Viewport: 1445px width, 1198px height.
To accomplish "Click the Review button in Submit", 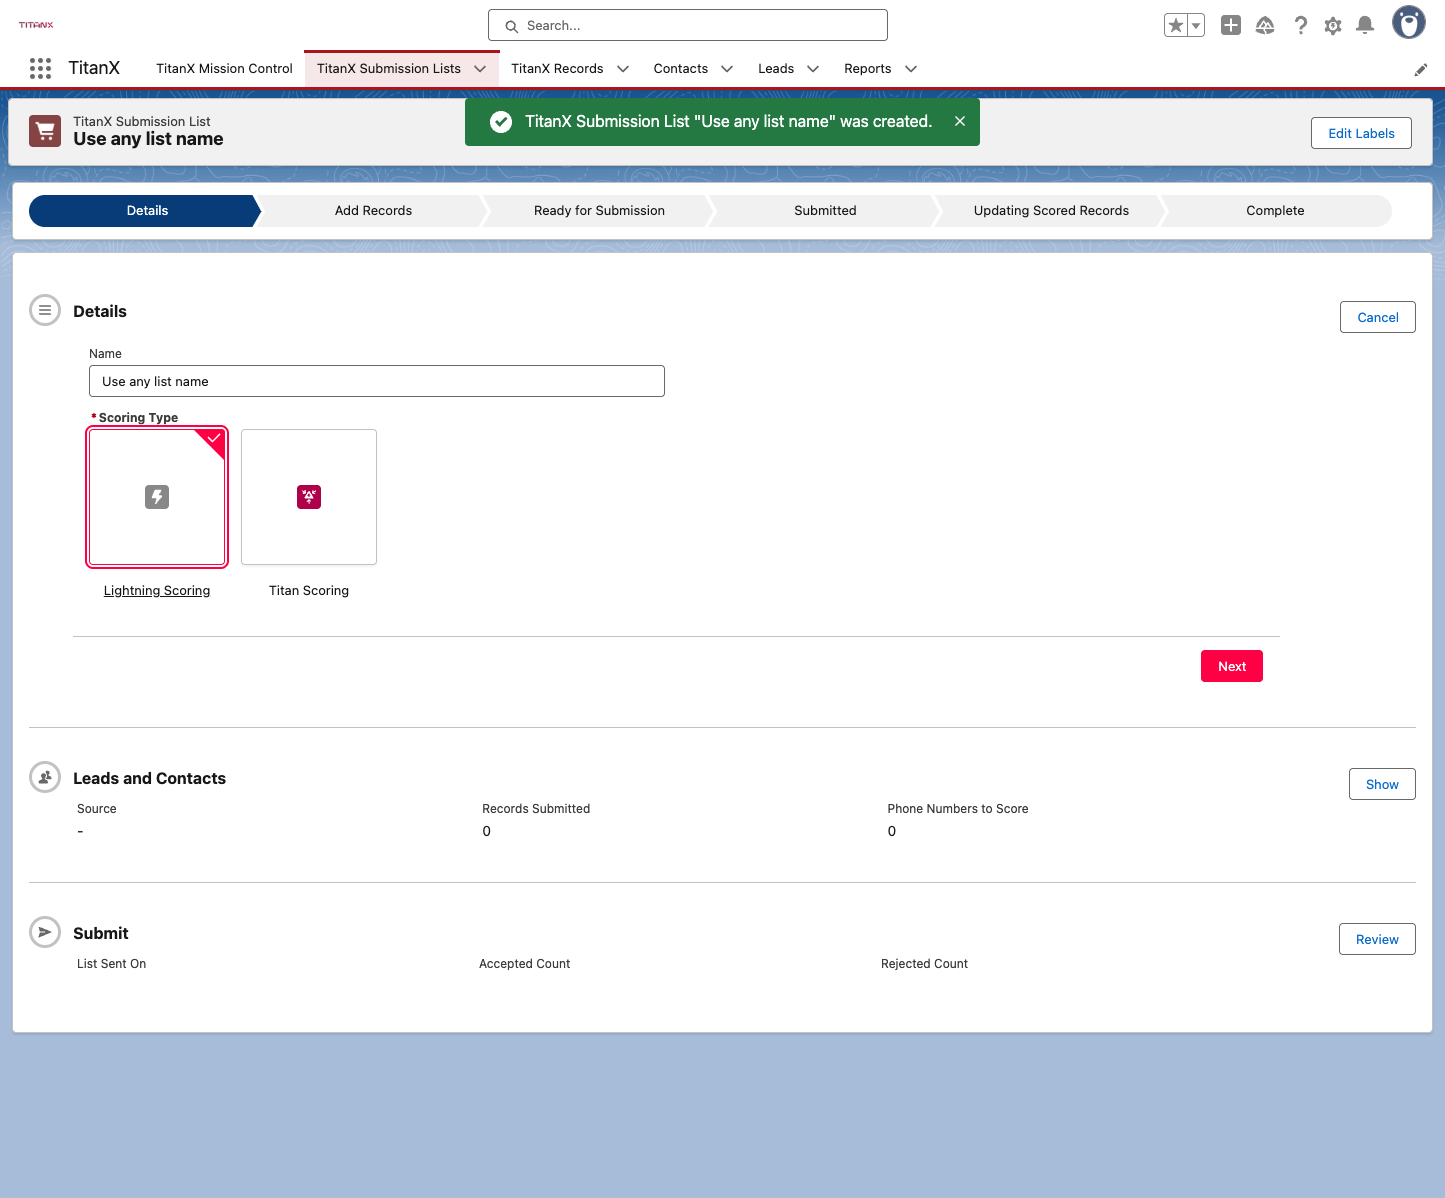I will pos(1377,939).
